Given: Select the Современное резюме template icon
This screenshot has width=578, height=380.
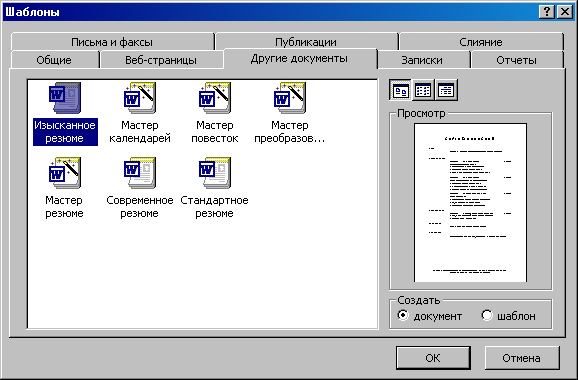Looking at the screenshot, I should [x=140, y=173].
